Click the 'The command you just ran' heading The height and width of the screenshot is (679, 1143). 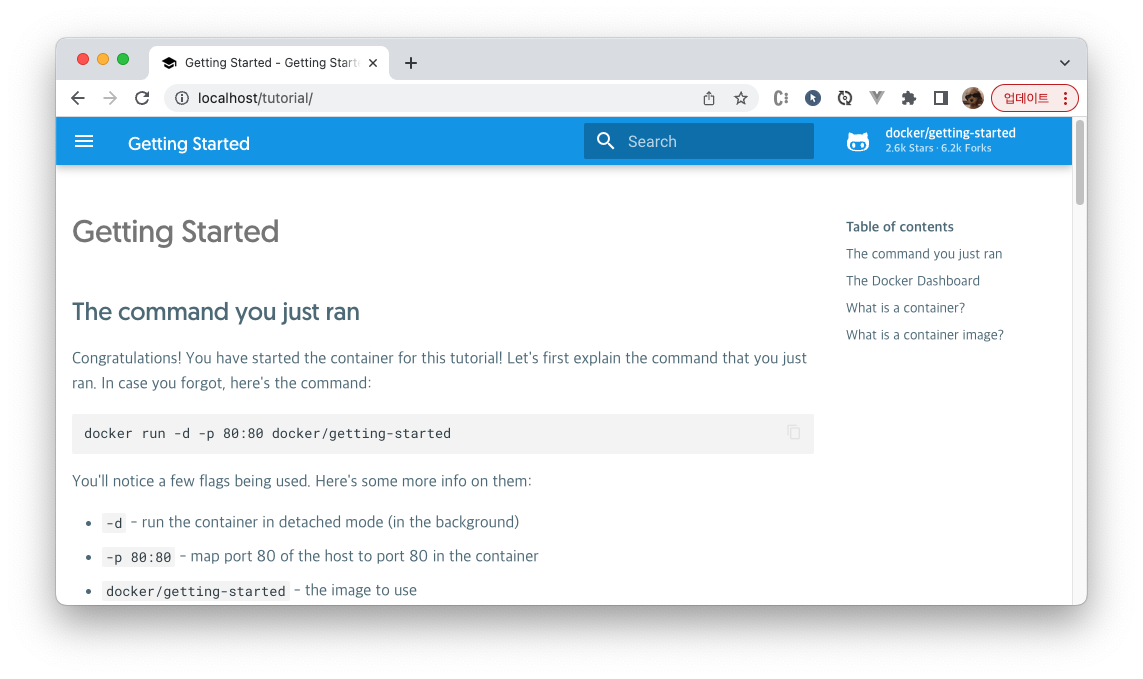(x=216, y=311)
